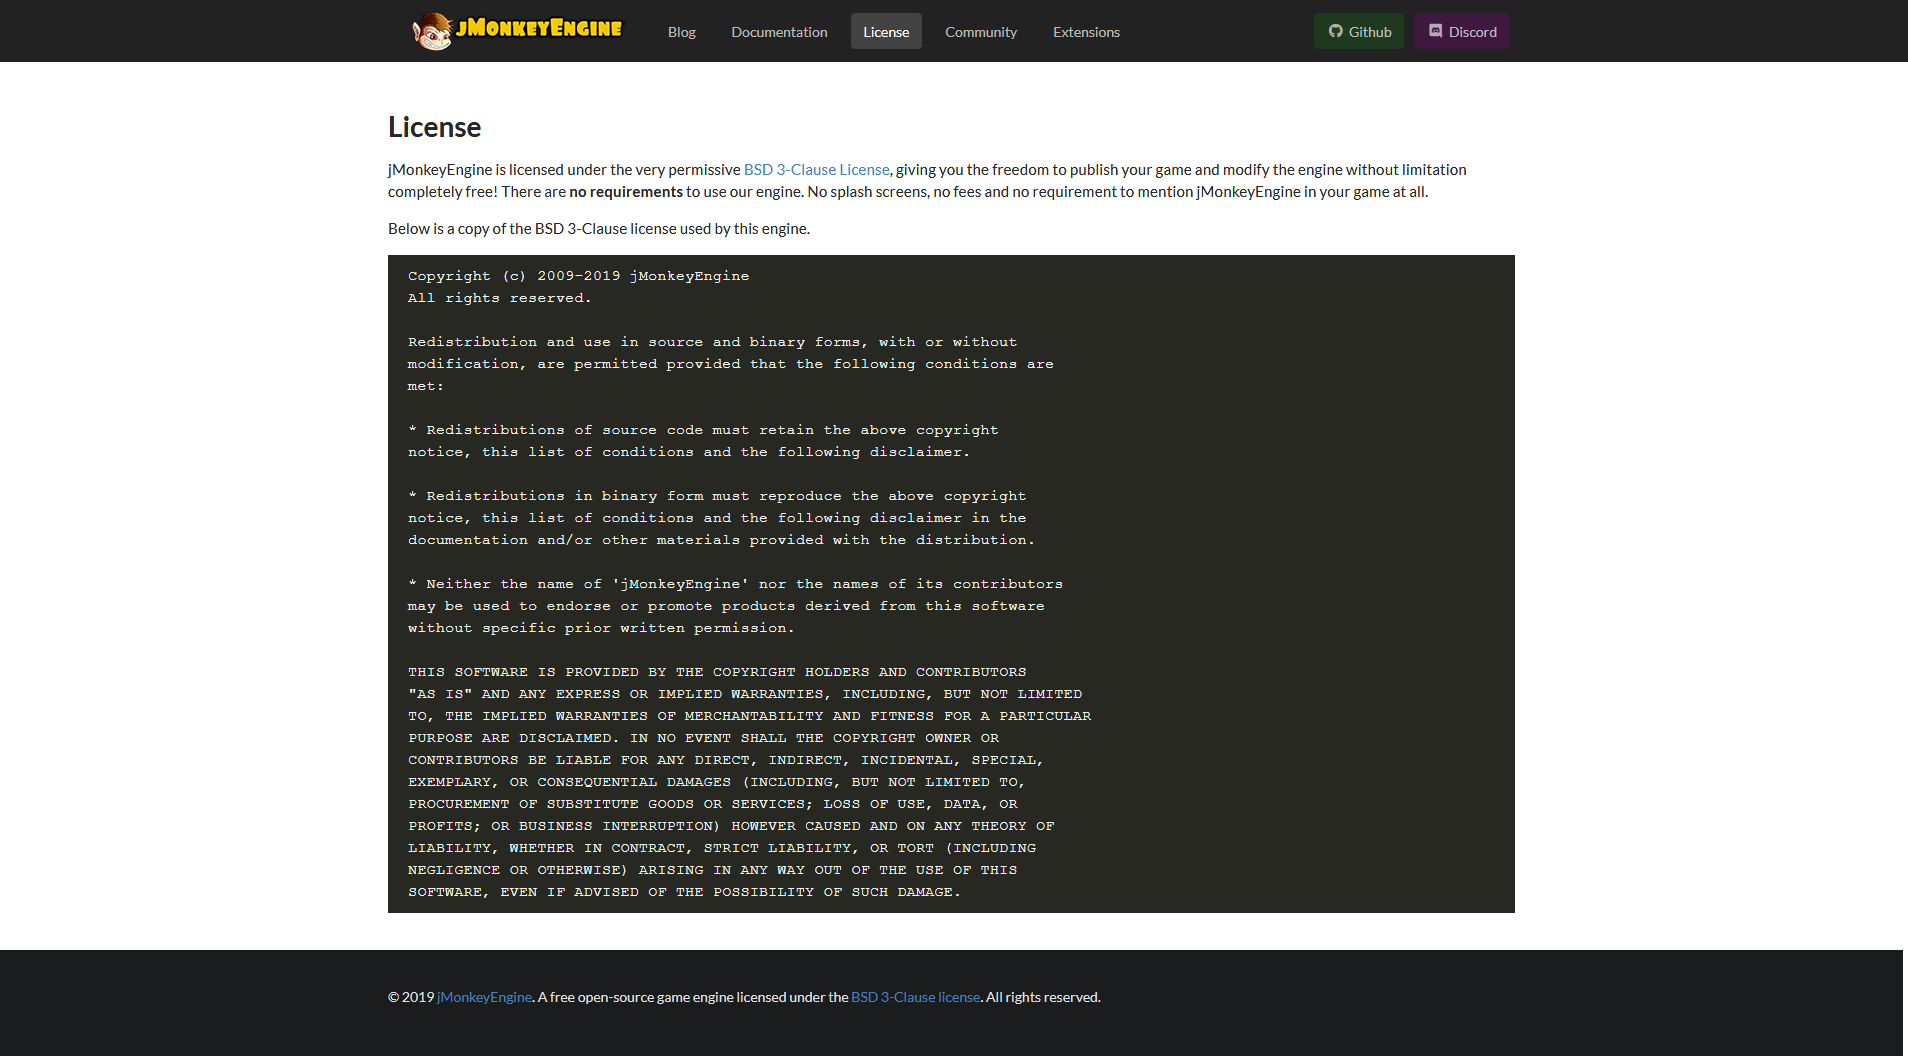
Task: Open the Community page
Action: click(981, 32)
